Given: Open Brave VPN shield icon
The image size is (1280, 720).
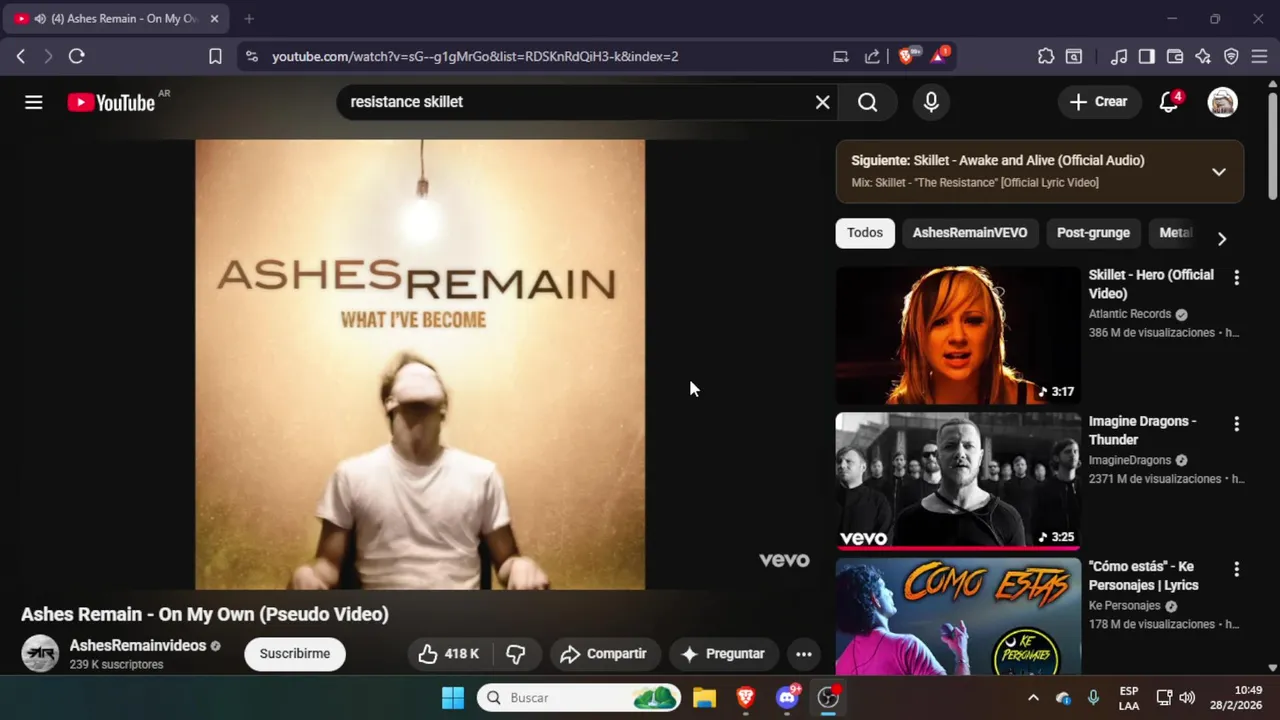Looking at the screenshot, I should click(1231, 56).
